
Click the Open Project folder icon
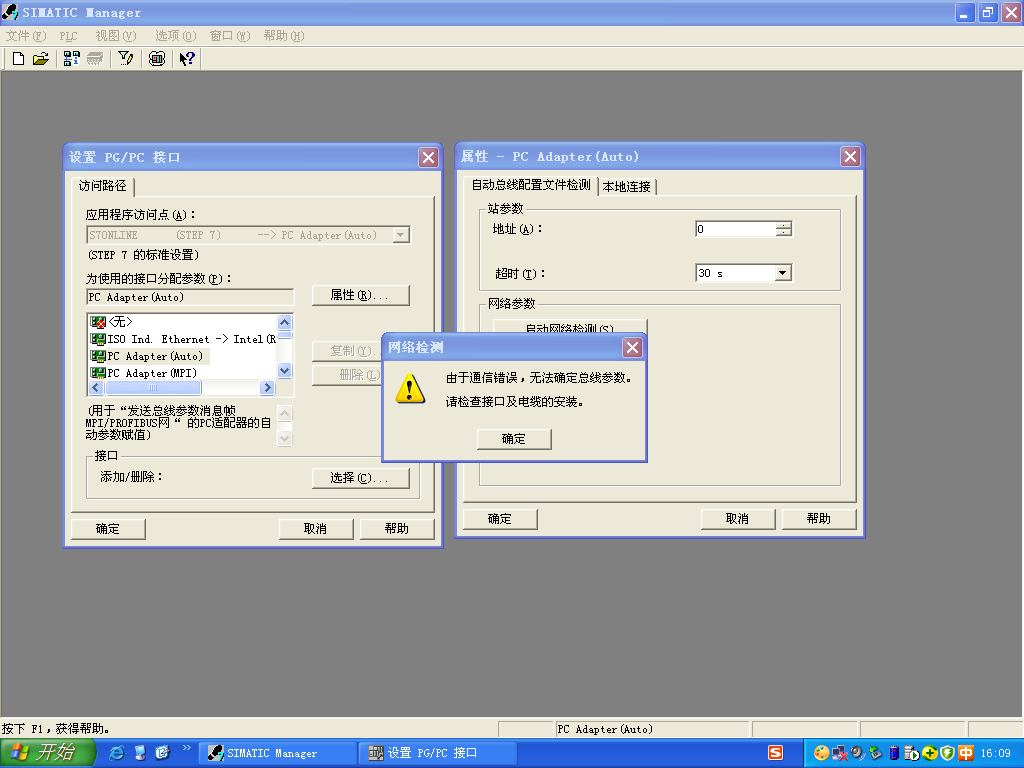click(40, 59)
